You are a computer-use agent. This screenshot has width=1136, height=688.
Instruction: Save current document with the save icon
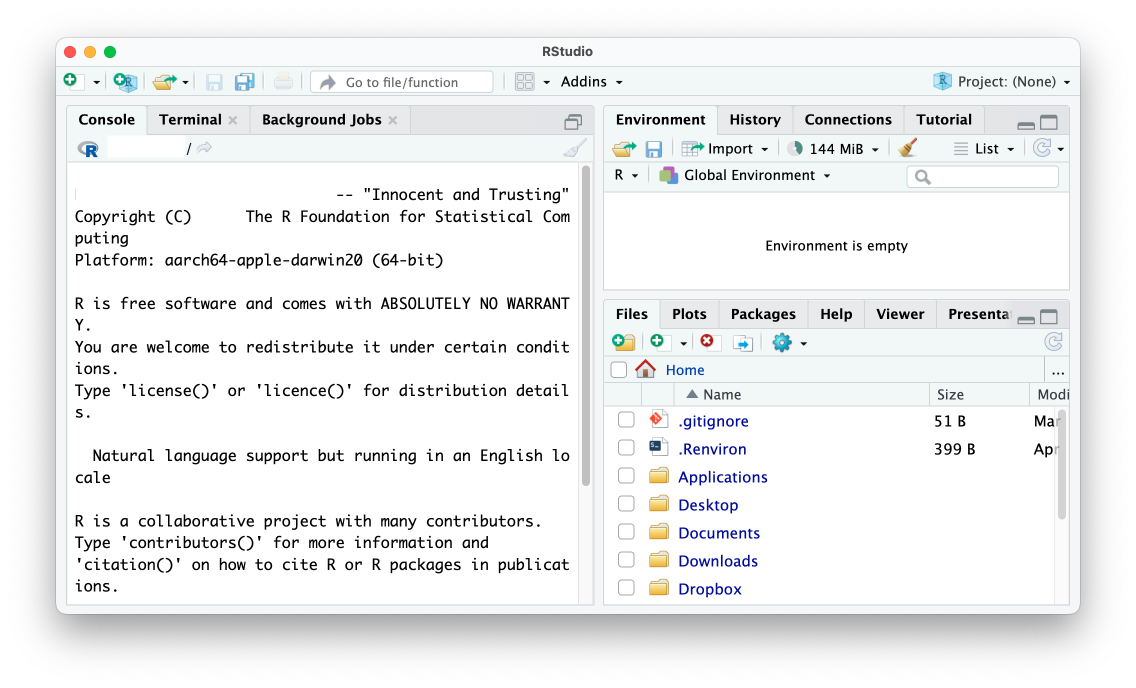[214, 82]
